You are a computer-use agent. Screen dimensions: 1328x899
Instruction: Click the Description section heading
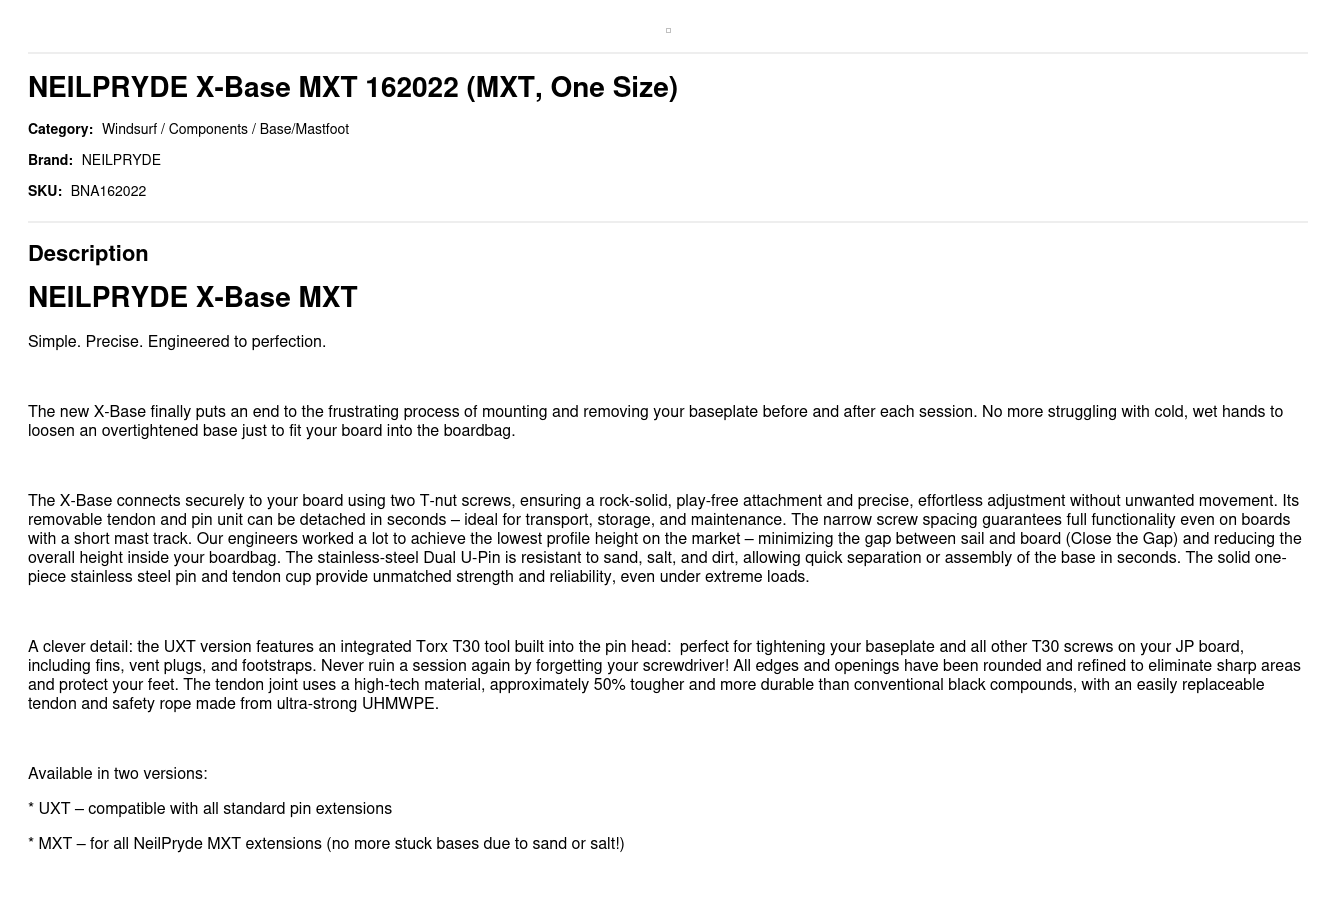(88, 254)
